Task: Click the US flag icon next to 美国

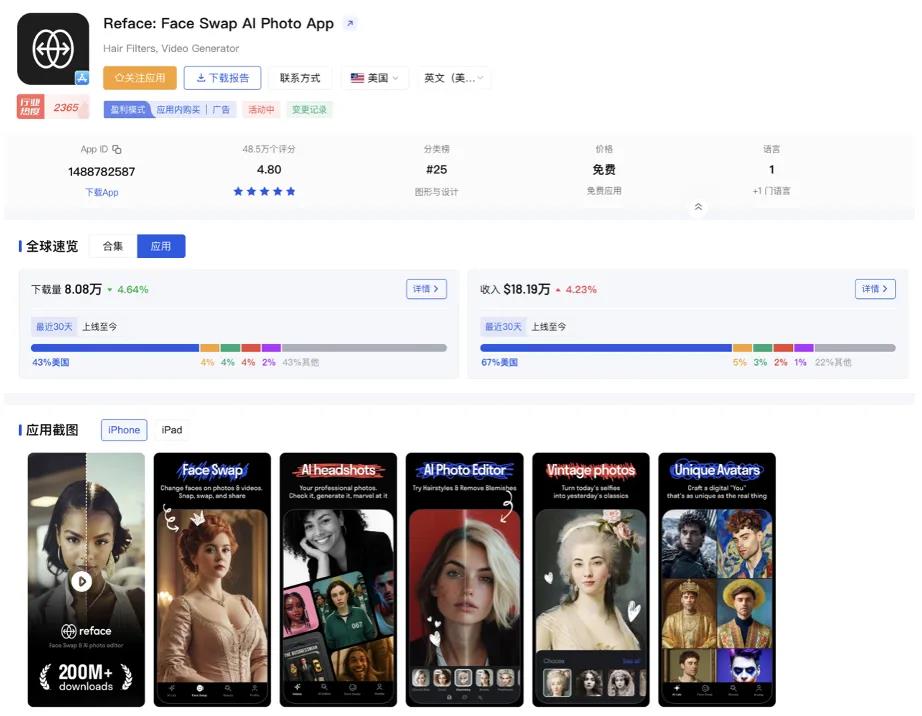Action: (x=355, y=77)
